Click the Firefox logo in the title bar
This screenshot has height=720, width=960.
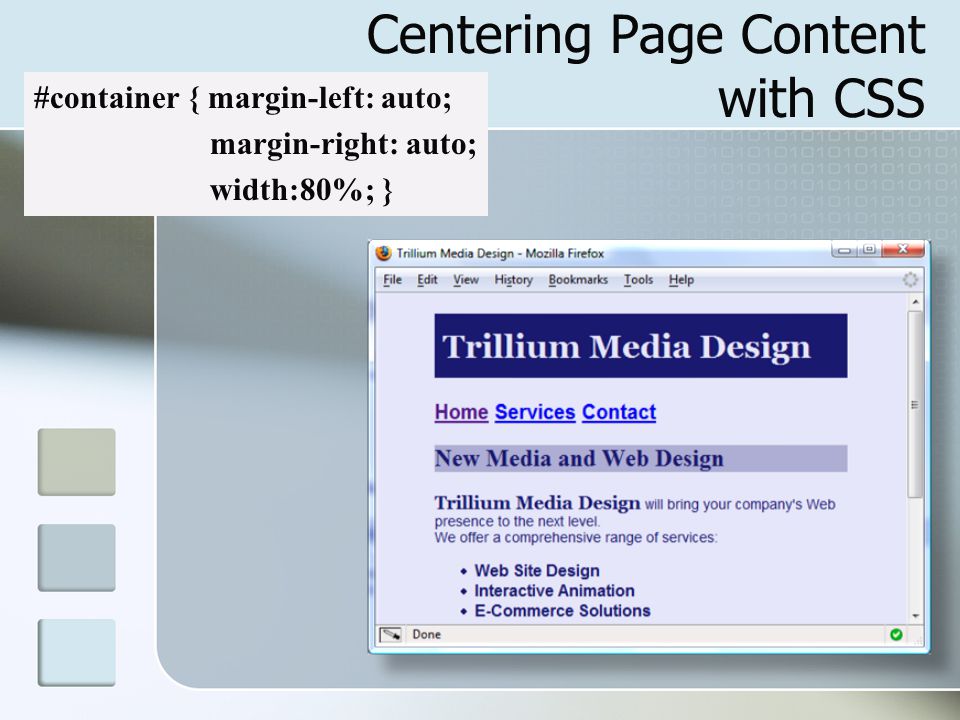tap(383, 253)
